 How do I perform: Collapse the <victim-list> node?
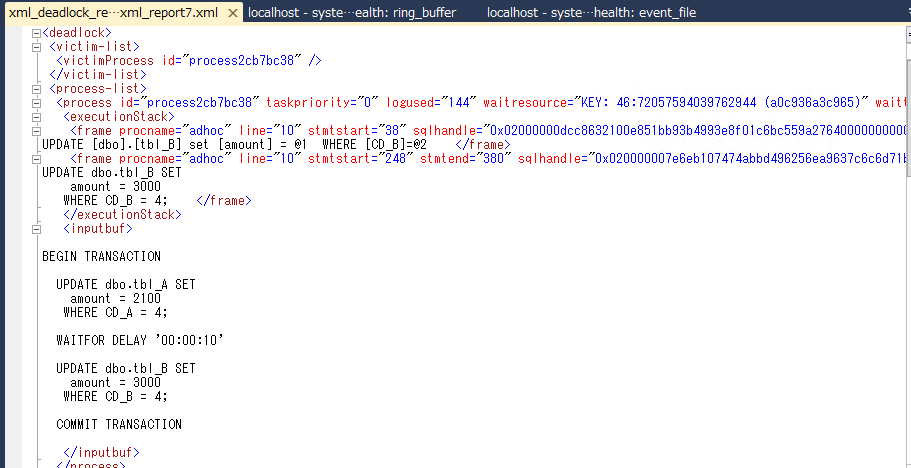pos(37,48)
